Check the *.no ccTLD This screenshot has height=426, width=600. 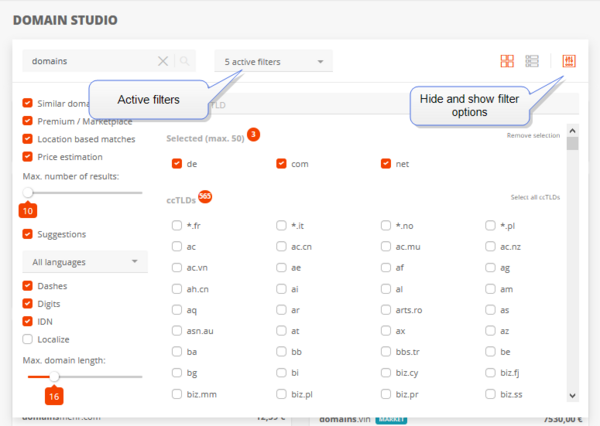coord(386,225)
